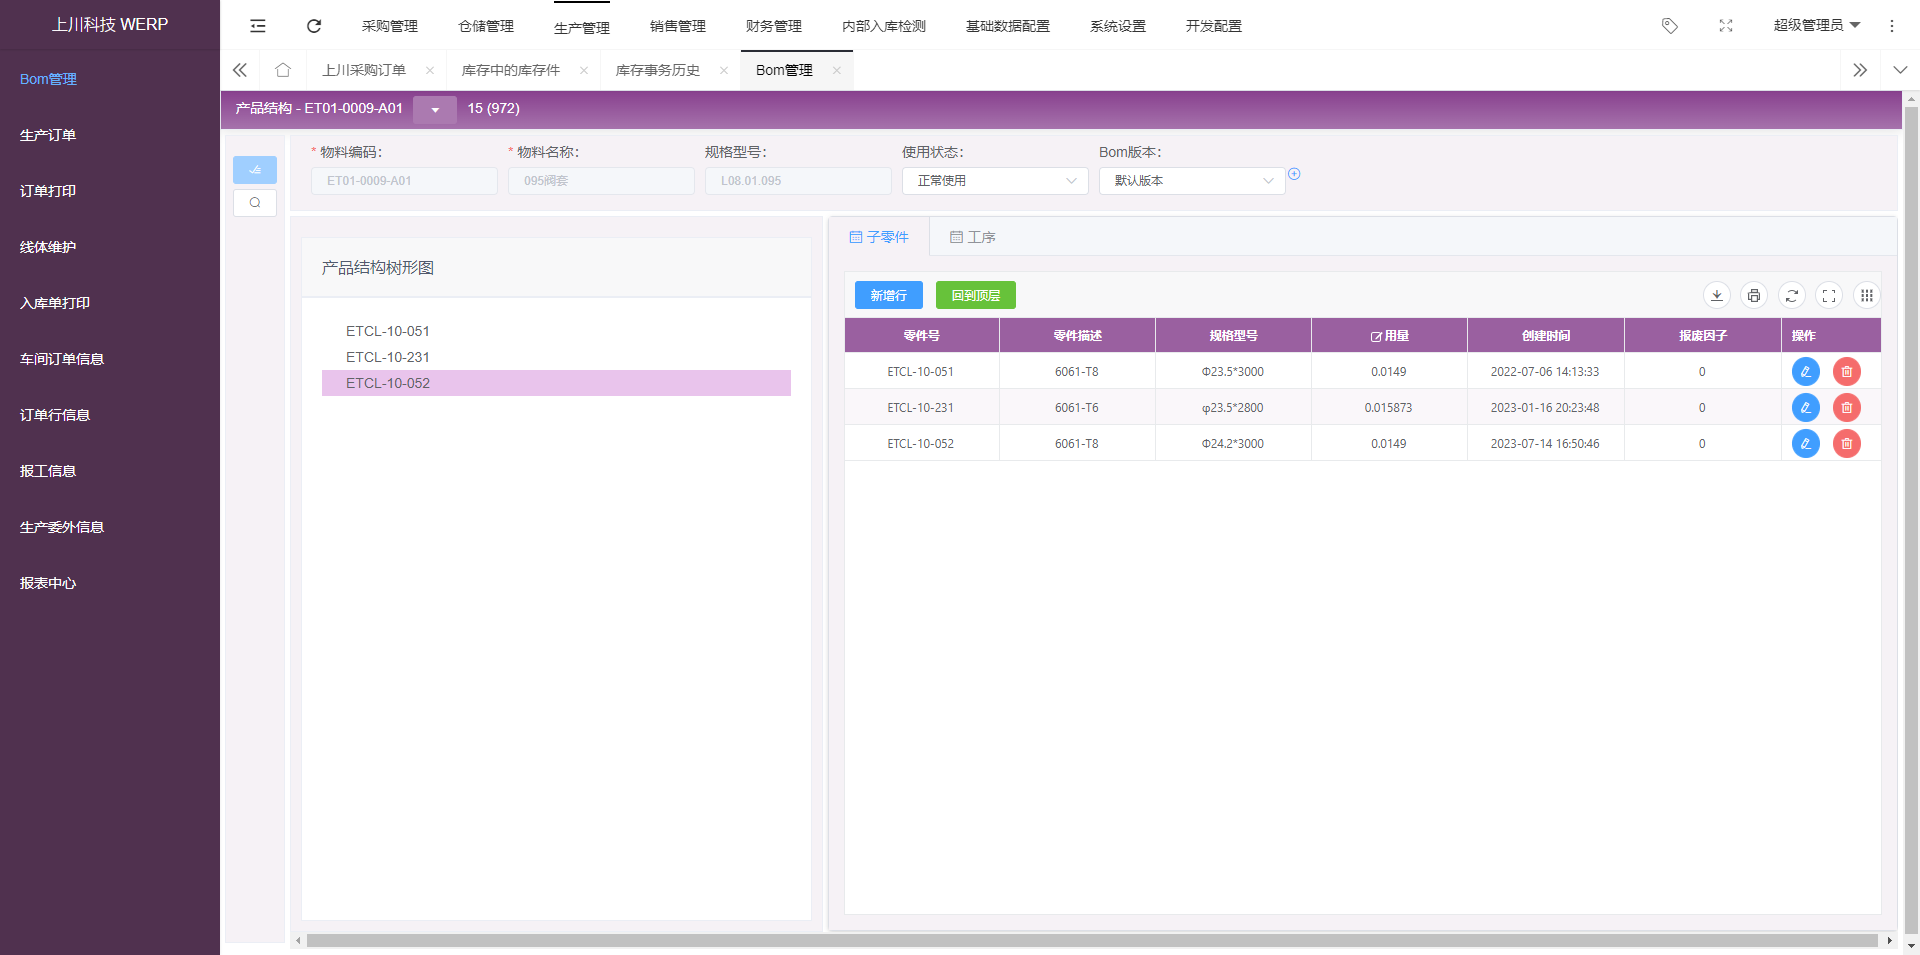Screen dimensions: 1920x955
Task: Expand the tab list chevron
Action: point(1900,70)
